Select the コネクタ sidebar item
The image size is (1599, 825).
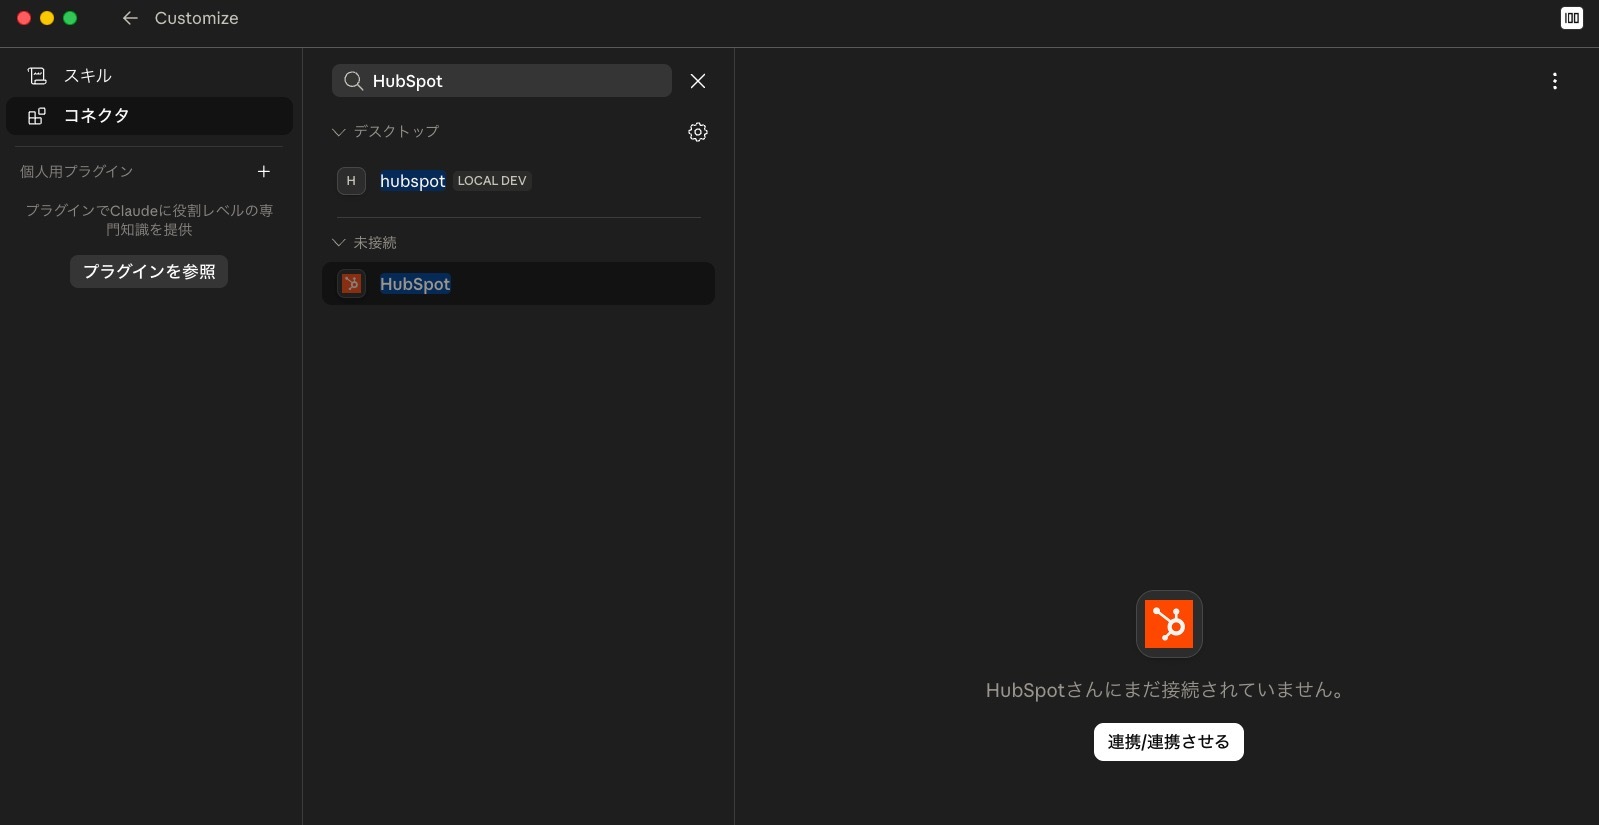pos(149,116)
